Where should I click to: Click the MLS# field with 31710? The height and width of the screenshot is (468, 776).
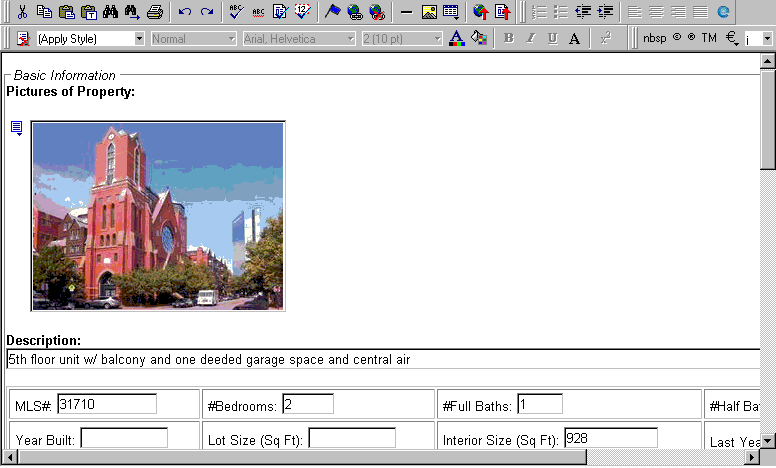coord(107,404)
